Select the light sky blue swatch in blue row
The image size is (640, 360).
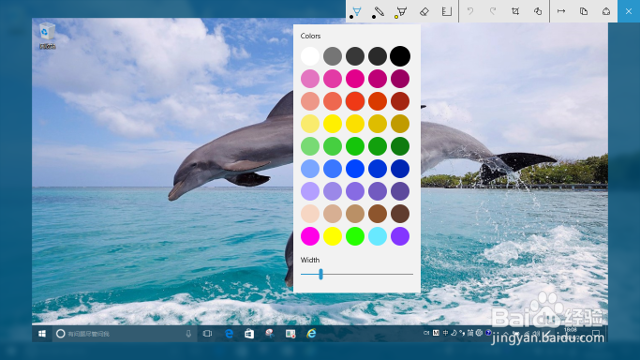tap(310, 169)
